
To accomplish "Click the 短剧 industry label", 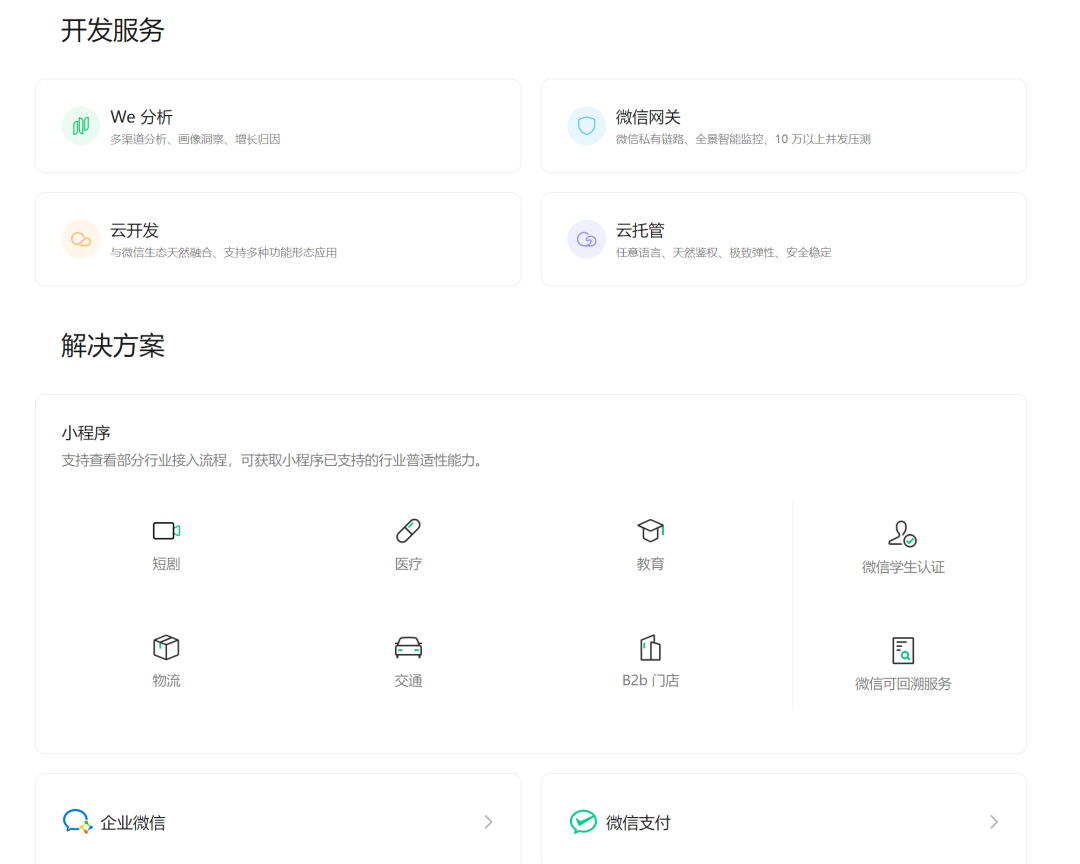I will [166, 564].
